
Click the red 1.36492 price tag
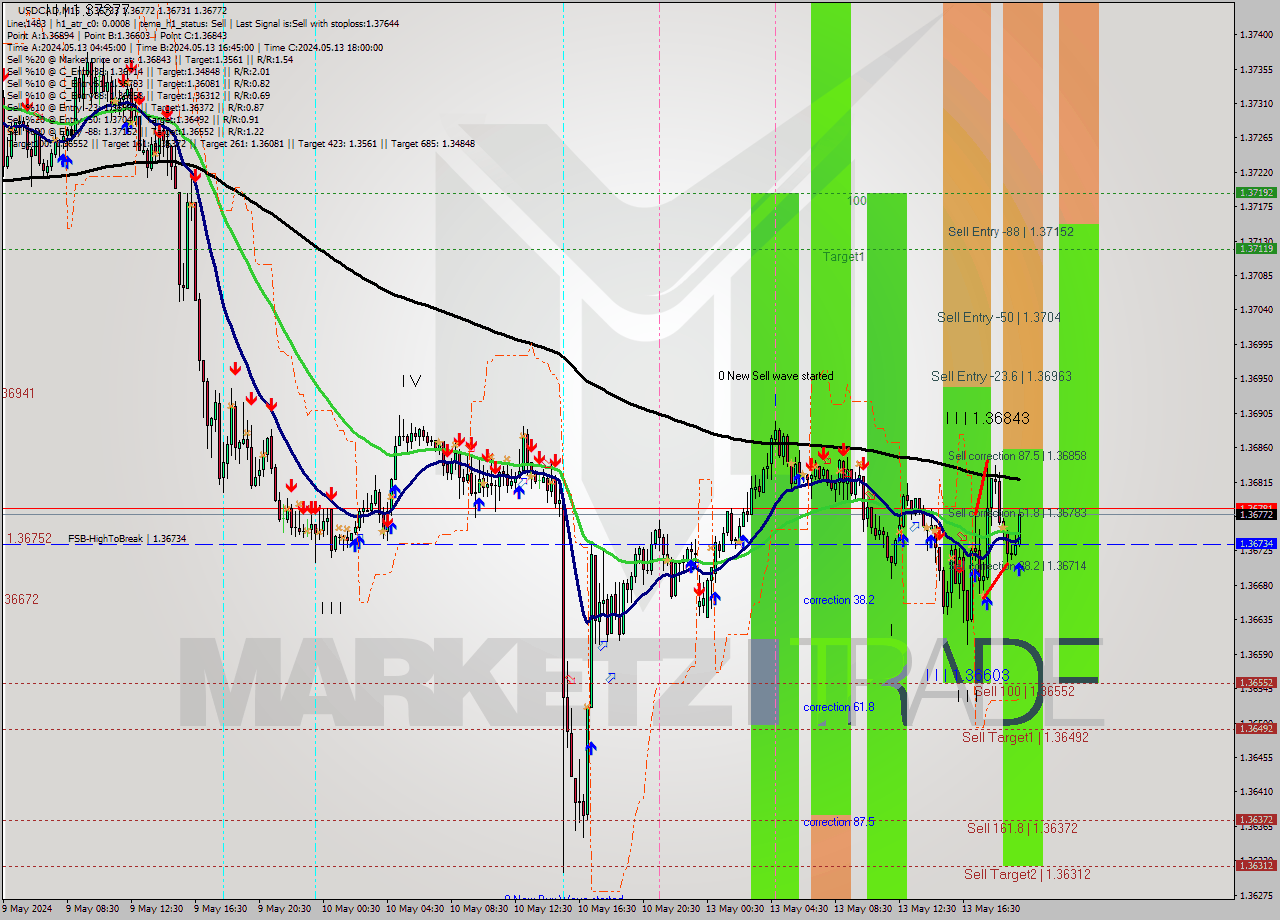(1256, 729)
